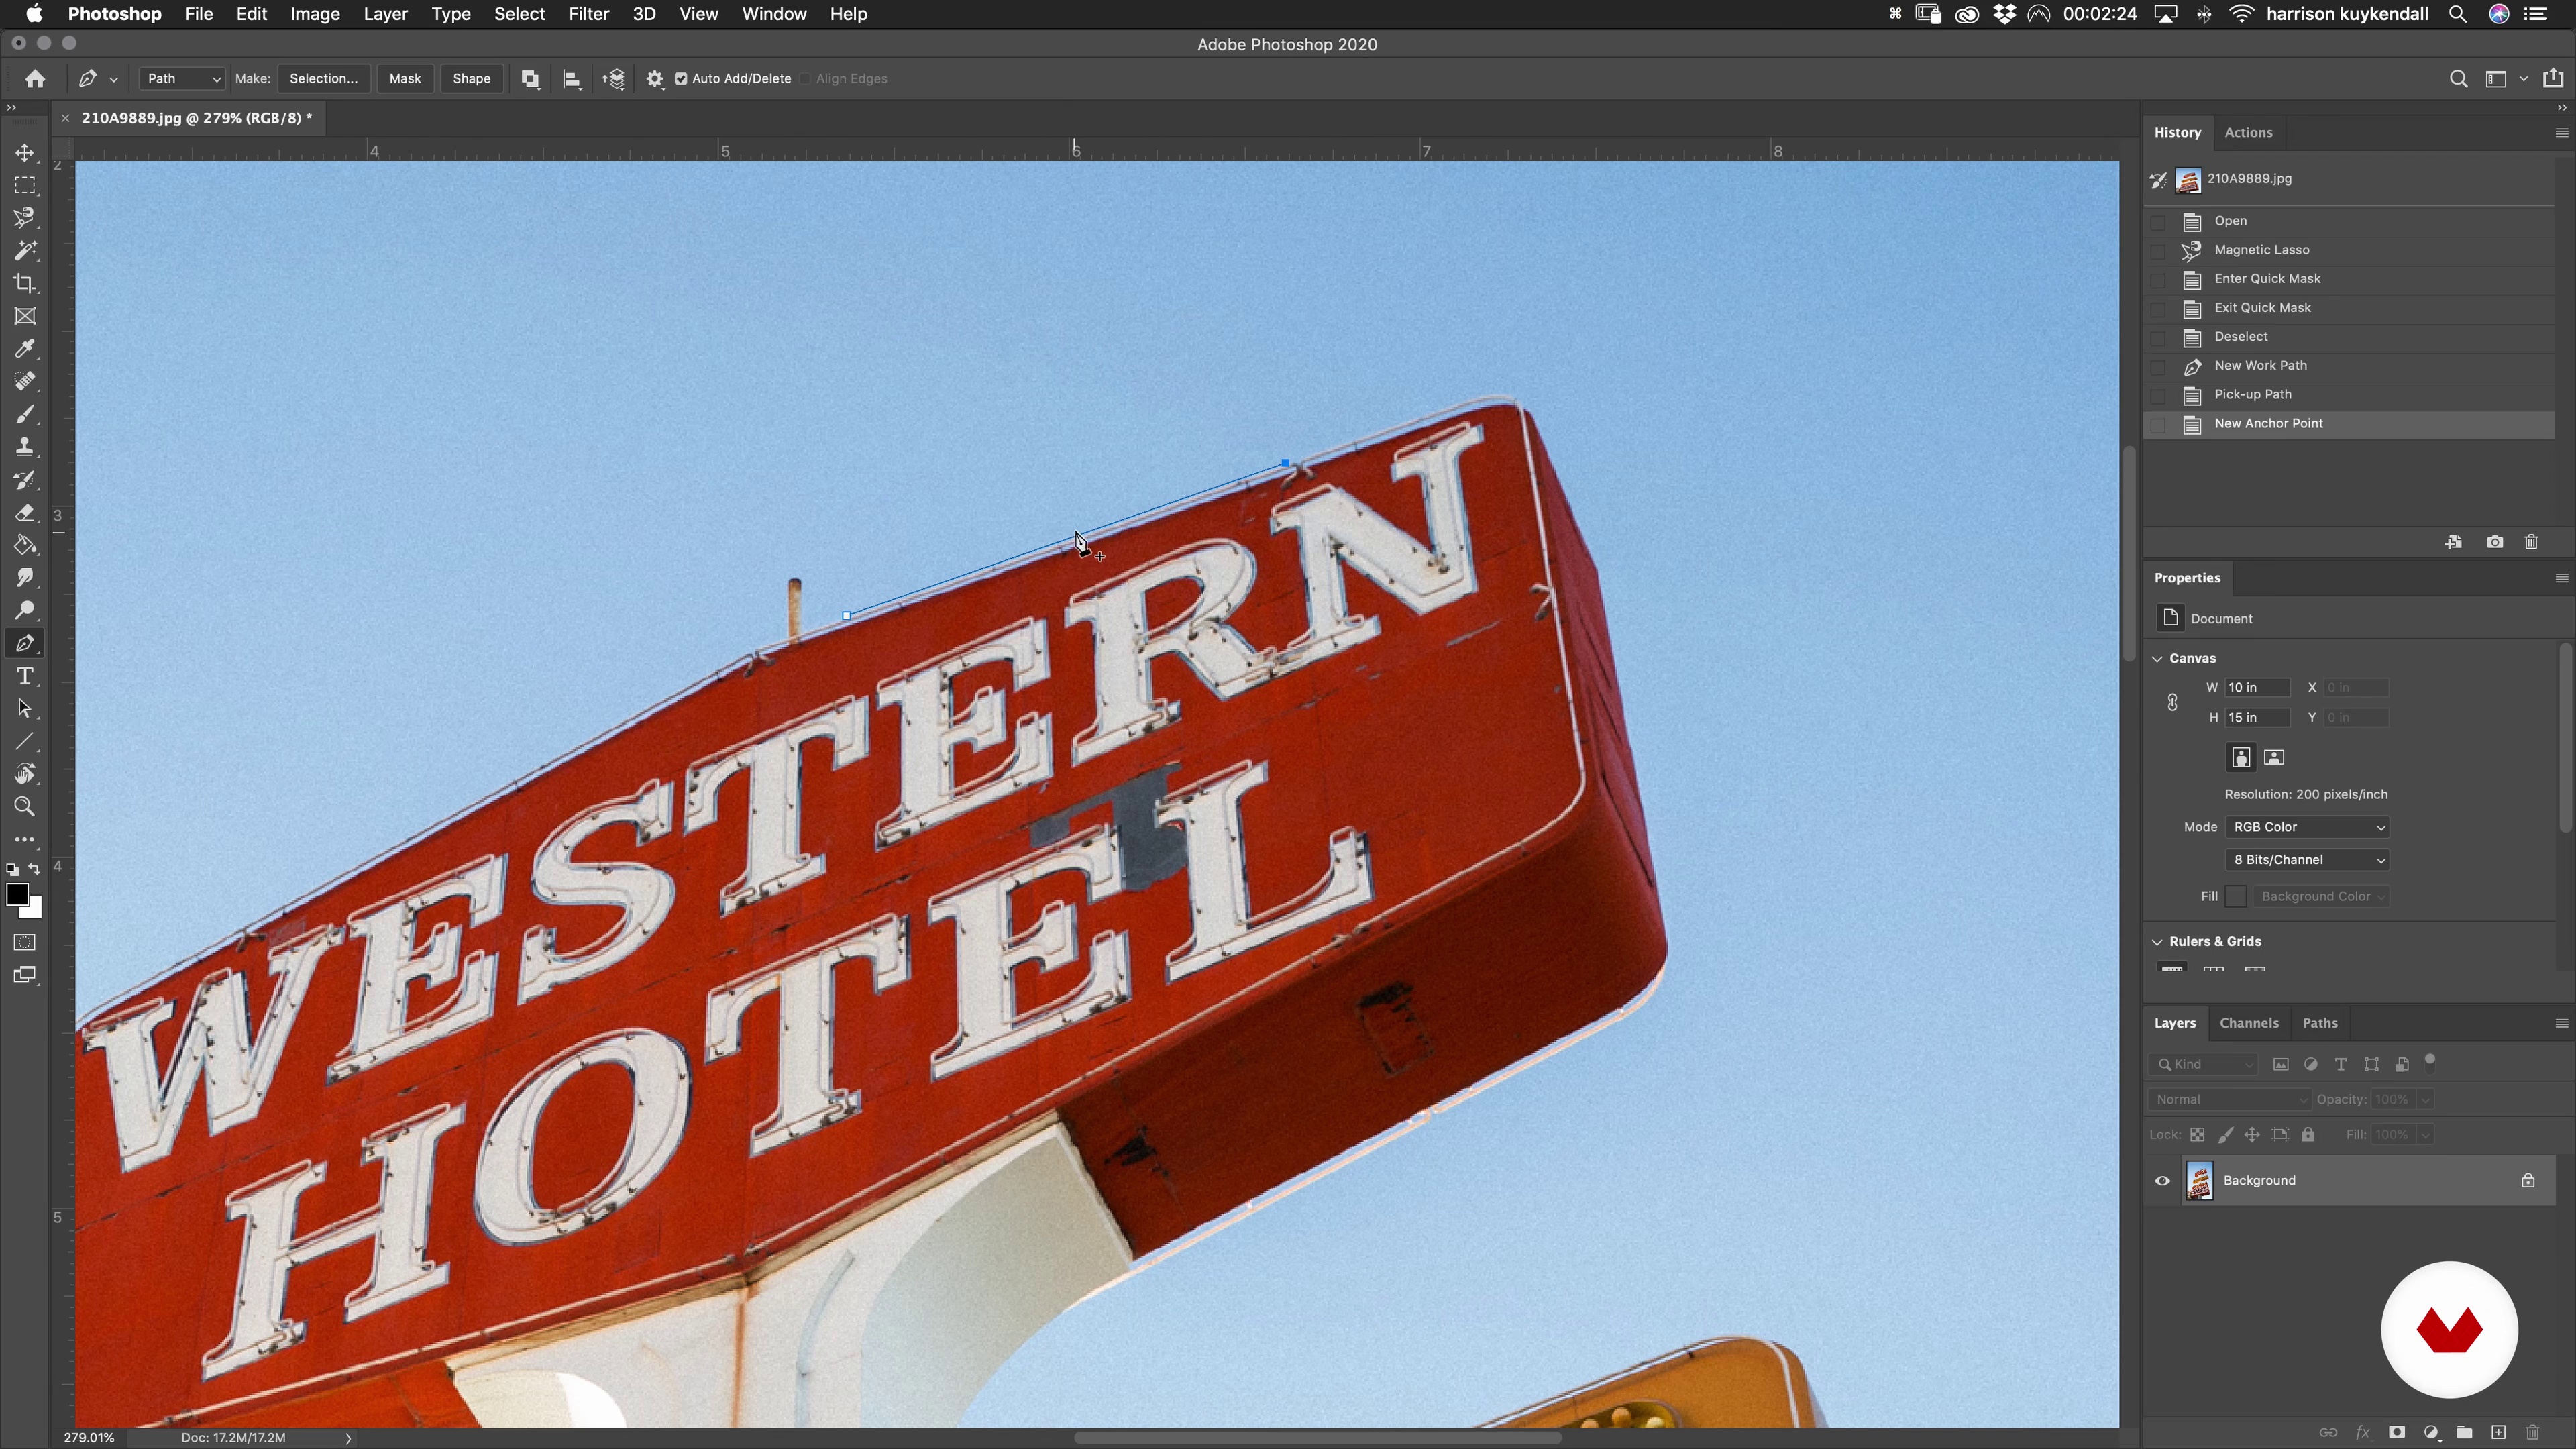Toggle lock all for layer

(2308, 1135)
